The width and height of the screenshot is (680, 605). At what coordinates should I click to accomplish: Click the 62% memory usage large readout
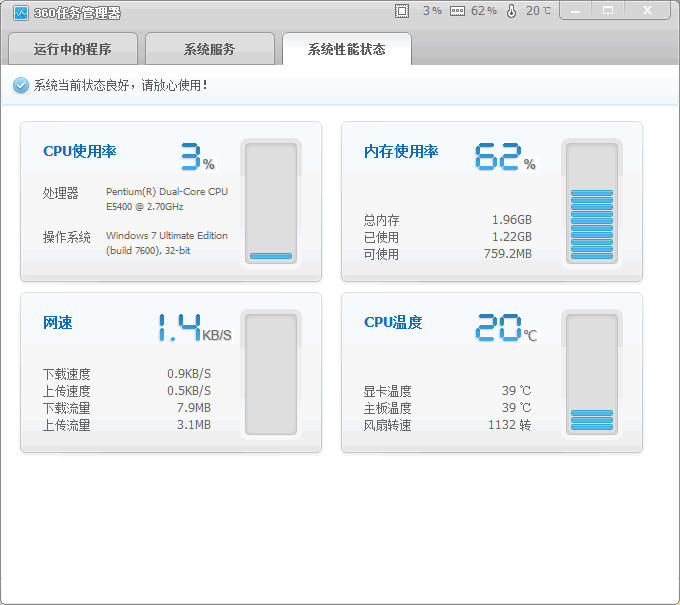tap(504, 157)
